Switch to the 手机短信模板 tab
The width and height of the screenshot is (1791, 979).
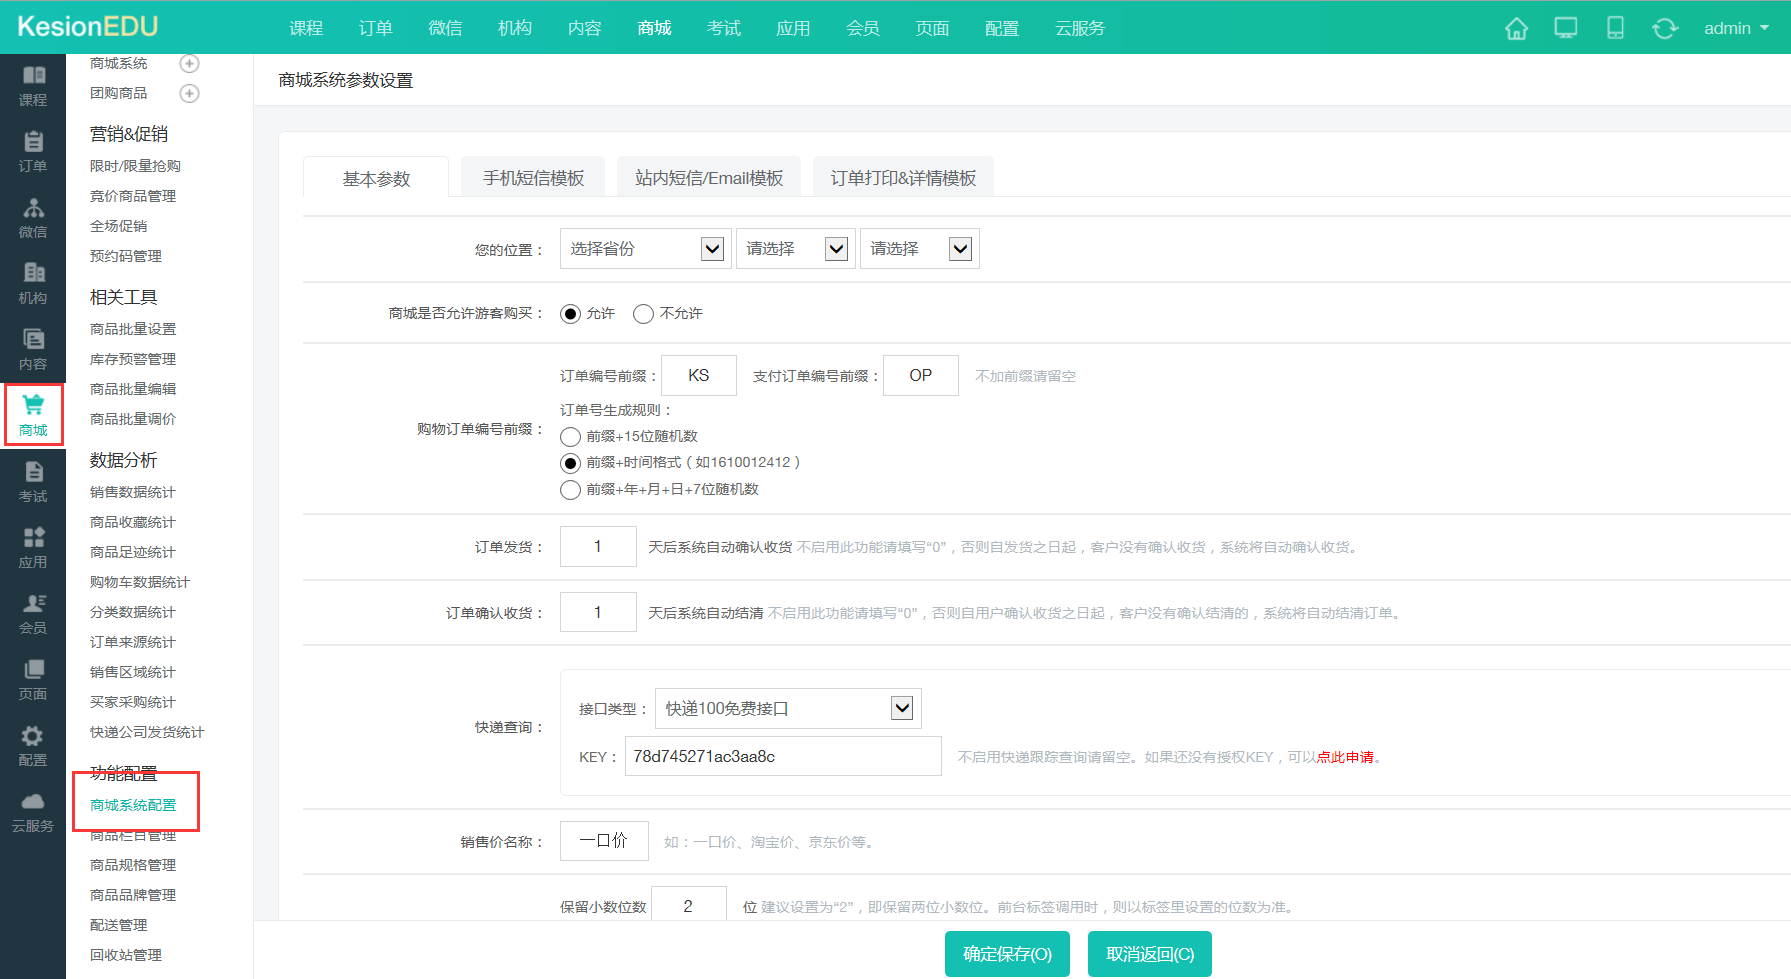(x=533, y=178)
